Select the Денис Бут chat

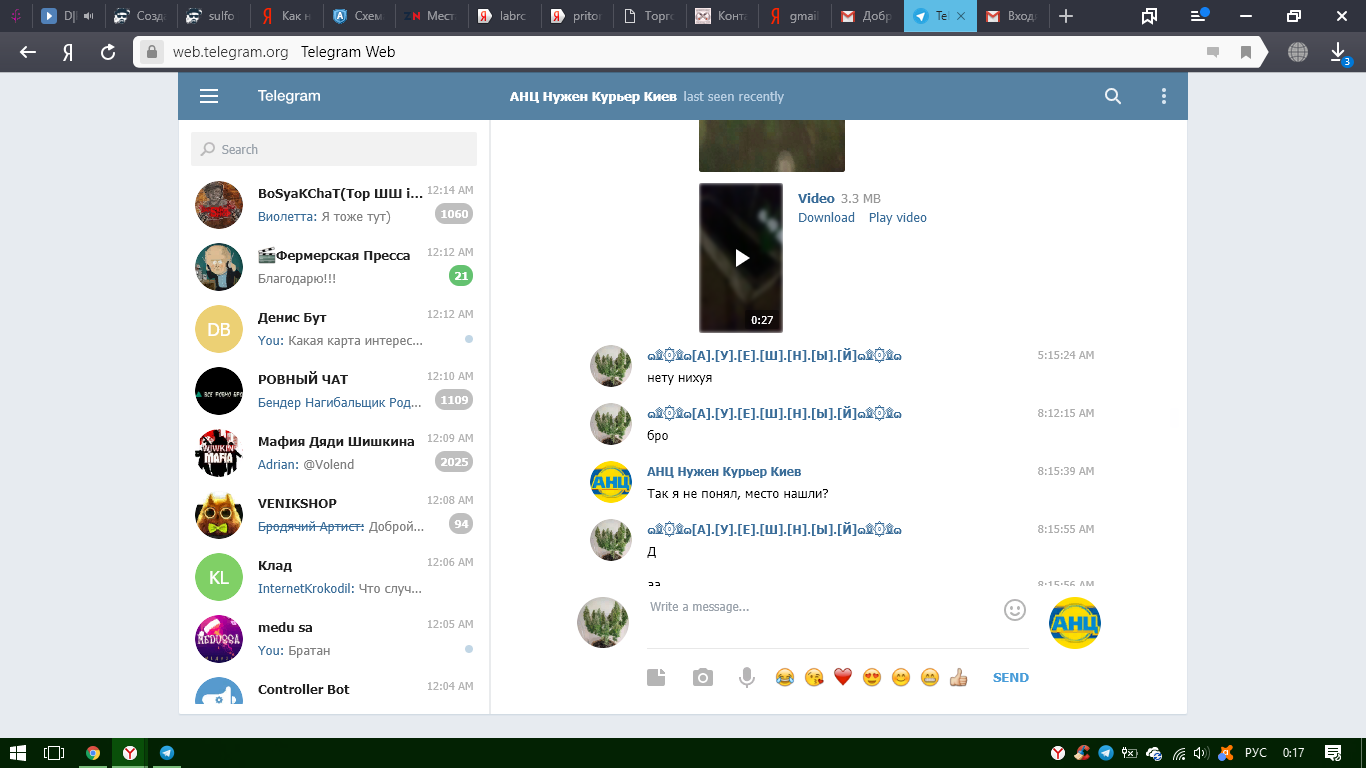tap(334, 329)
